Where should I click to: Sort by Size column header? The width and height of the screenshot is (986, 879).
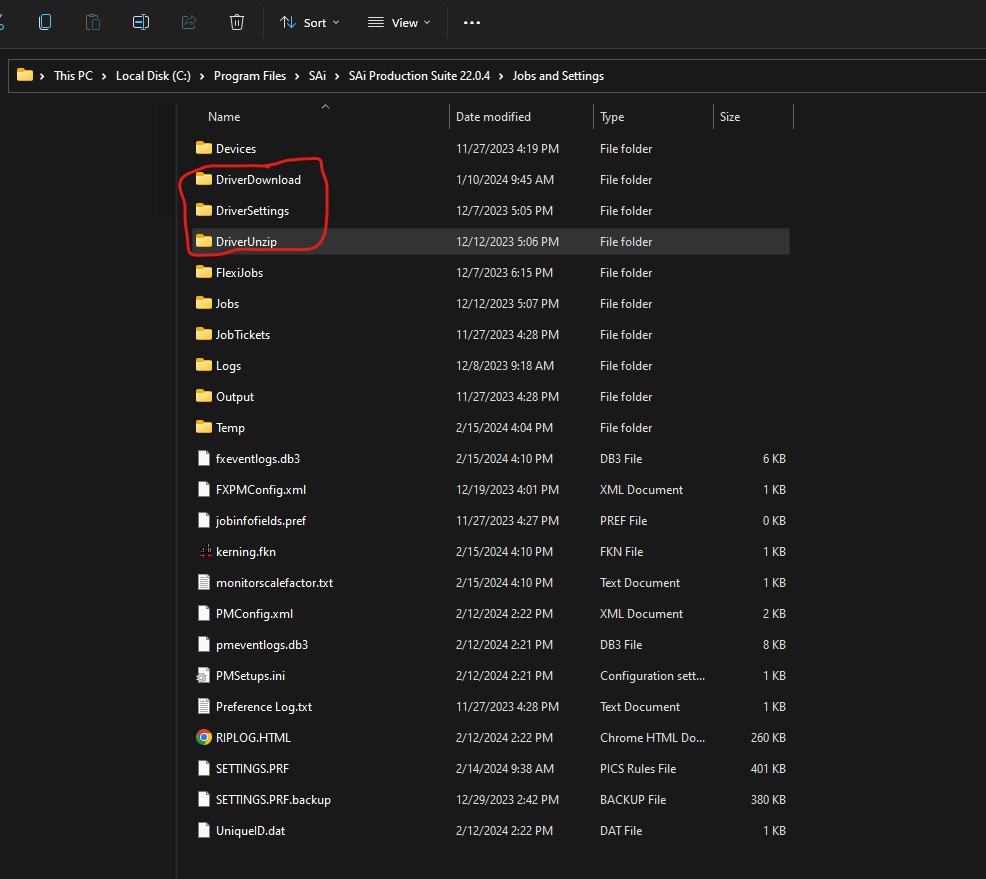(x=729, y=117)
